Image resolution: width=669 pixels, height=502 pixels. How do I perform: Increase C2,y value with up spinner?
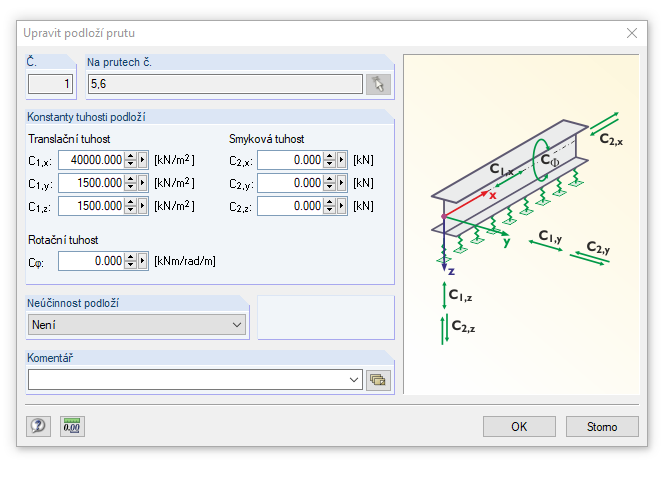point(329,179)
